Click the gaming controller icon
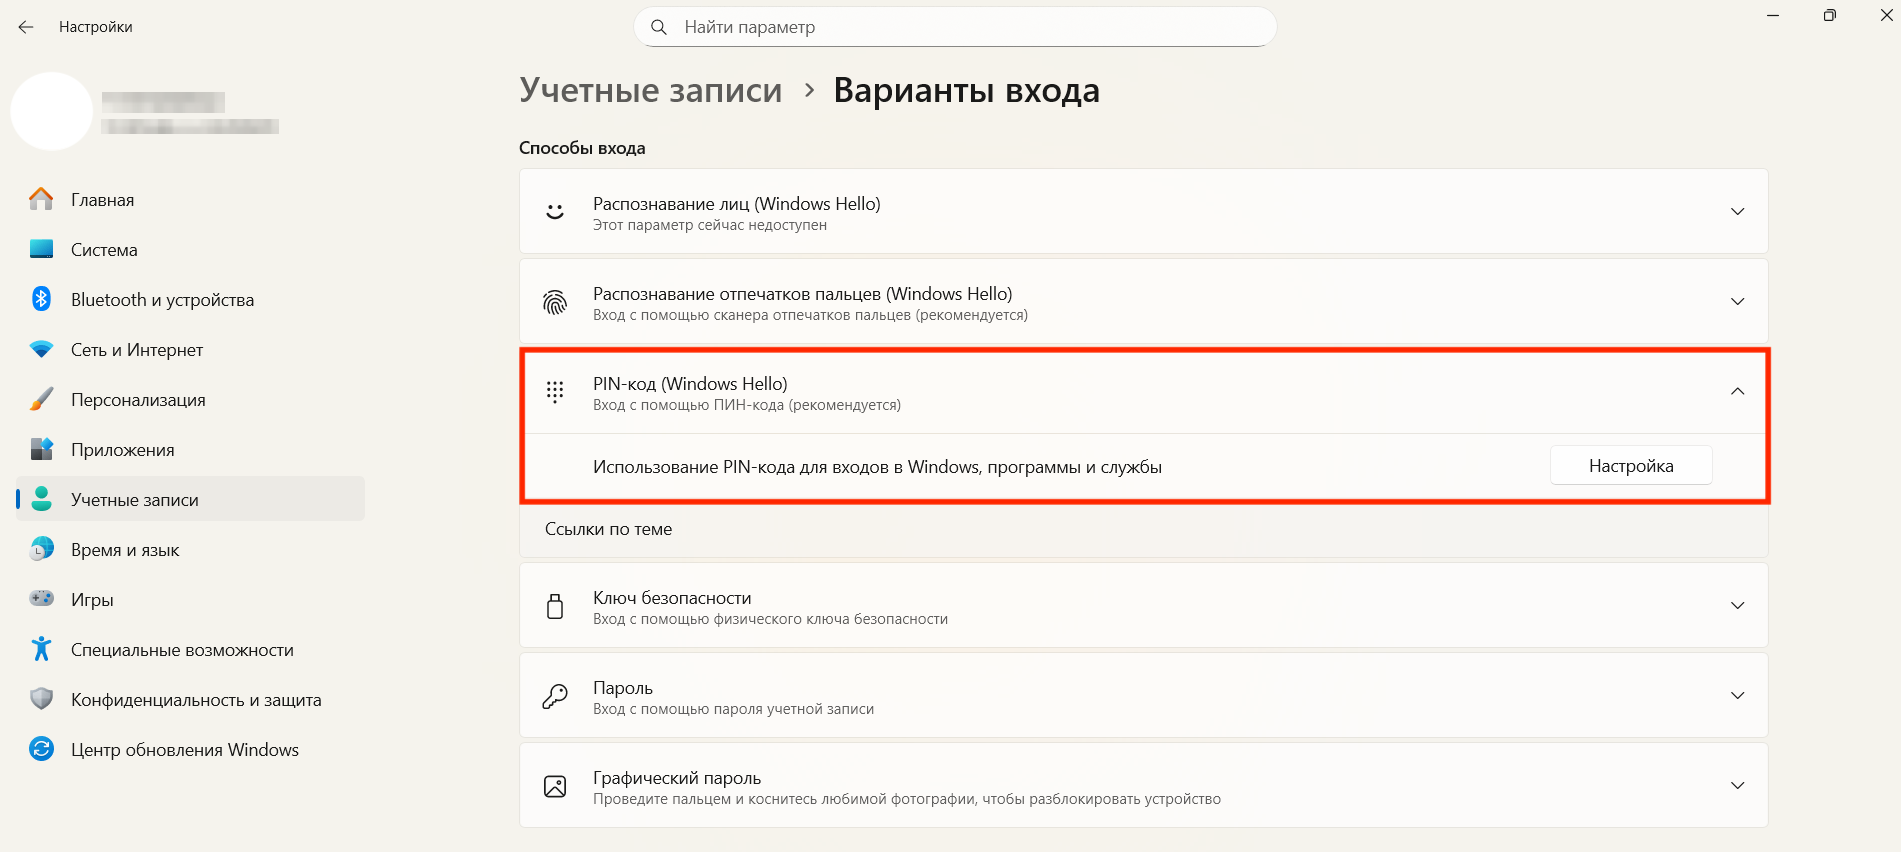 pos(41,599)
